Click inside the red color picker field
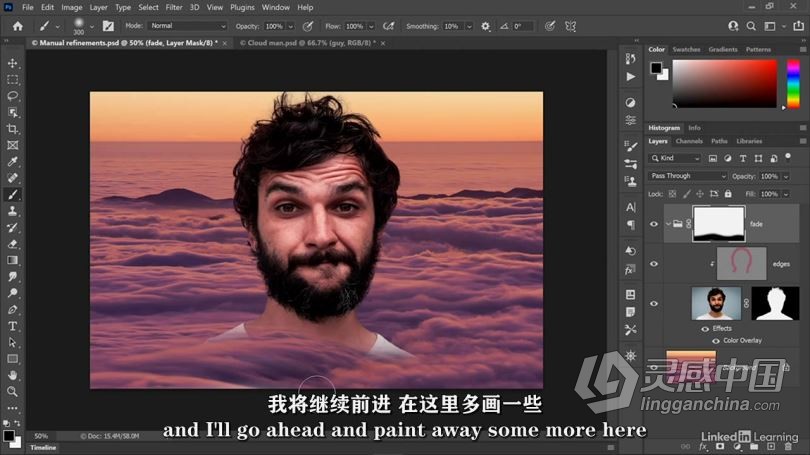810x455 pixels. click(725, 84)
